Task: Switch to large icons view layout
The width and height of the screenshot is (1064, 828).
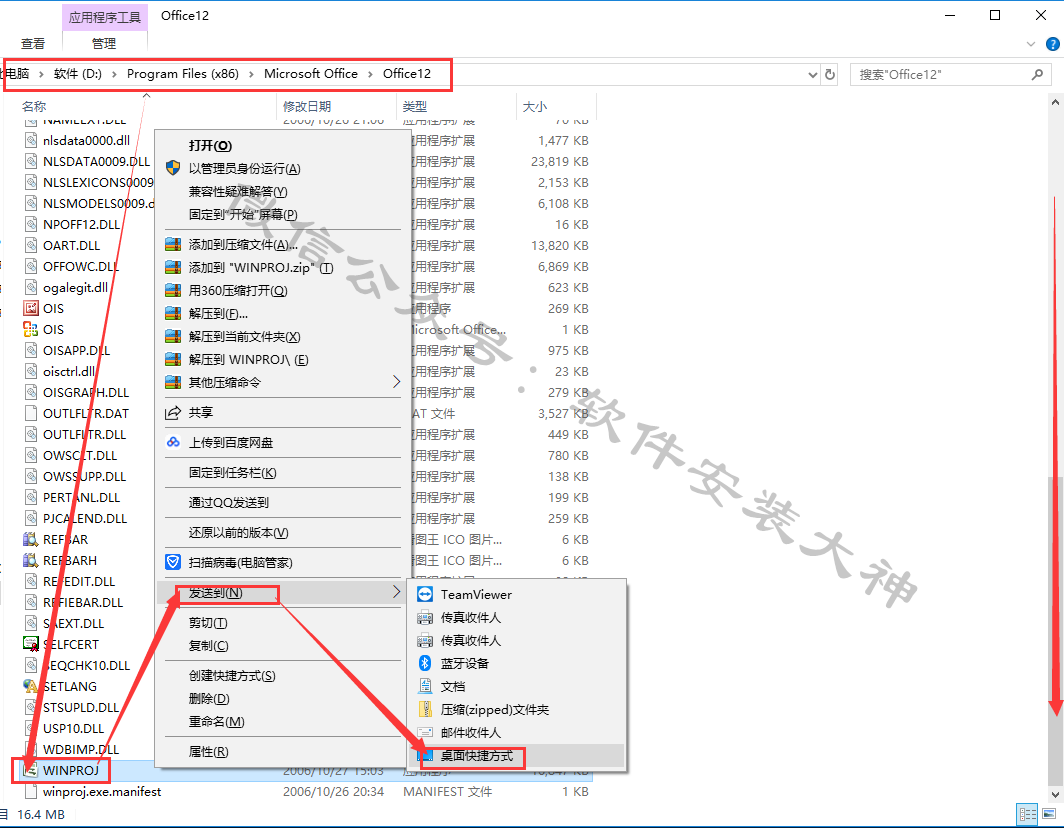Action: pyautogui.click(x=1049, y=814)
